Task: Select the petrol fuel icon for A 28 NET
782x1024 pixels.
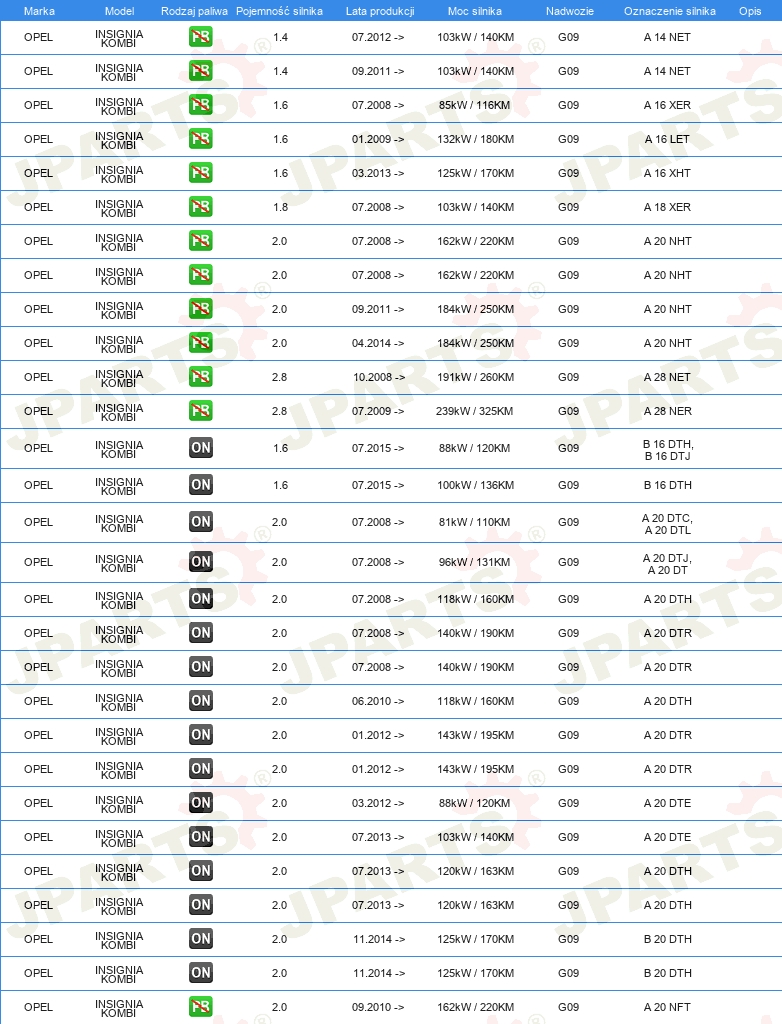Action: (x=201, y=377)
